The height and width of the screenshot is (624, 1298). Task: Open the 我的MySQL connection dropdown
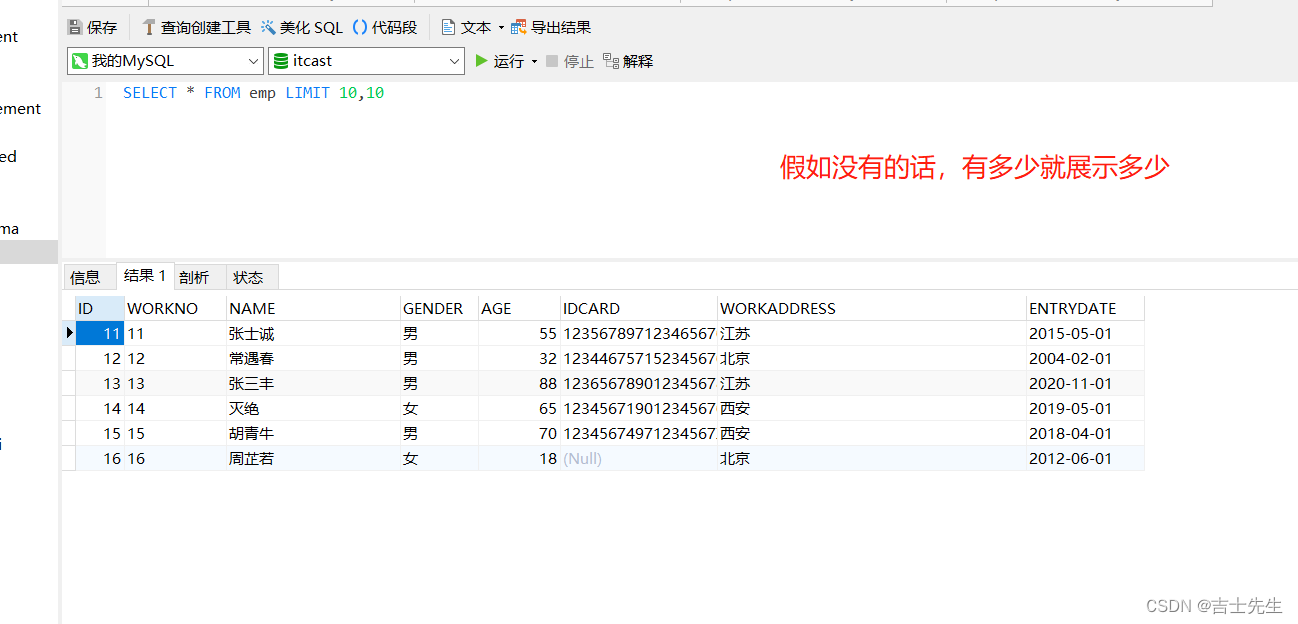[166, 61]
